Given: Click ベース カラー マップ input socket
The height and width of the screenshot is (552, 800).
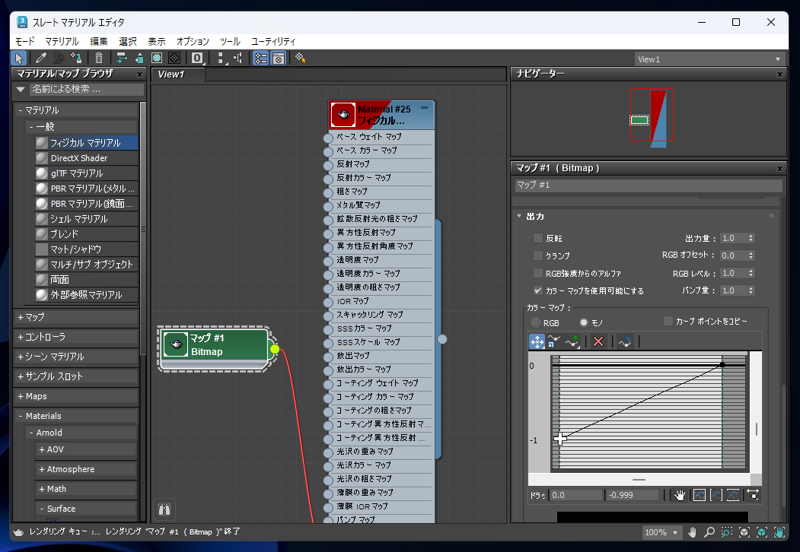Looking at the screenshot, I should click(x=328, y=152).
